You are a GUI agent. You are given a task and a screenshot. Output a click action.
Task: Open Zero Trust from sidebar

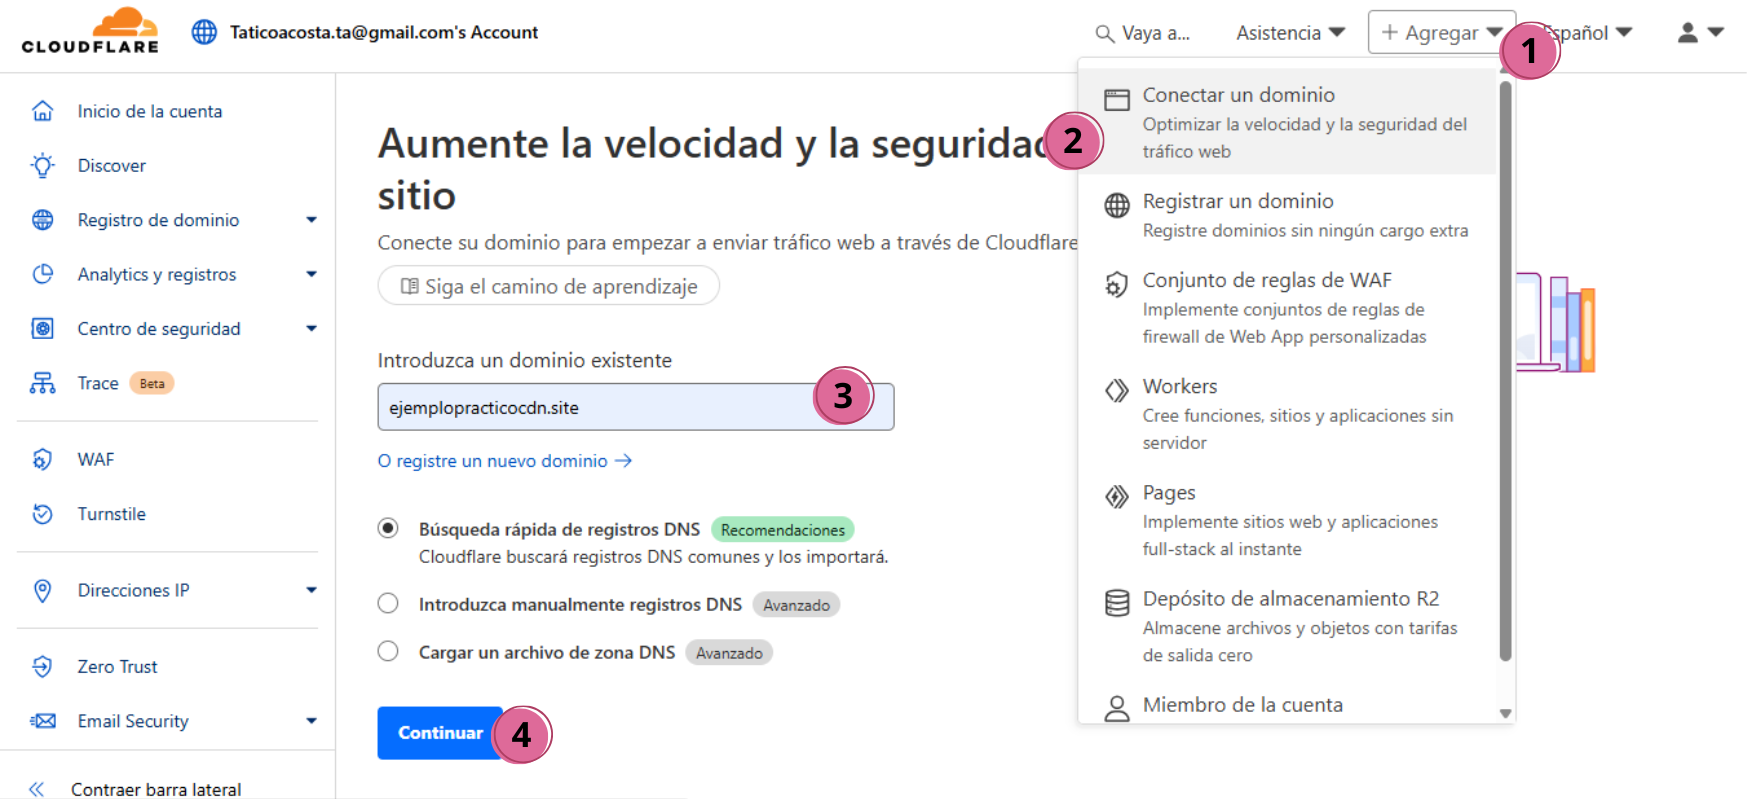(118, 666)
